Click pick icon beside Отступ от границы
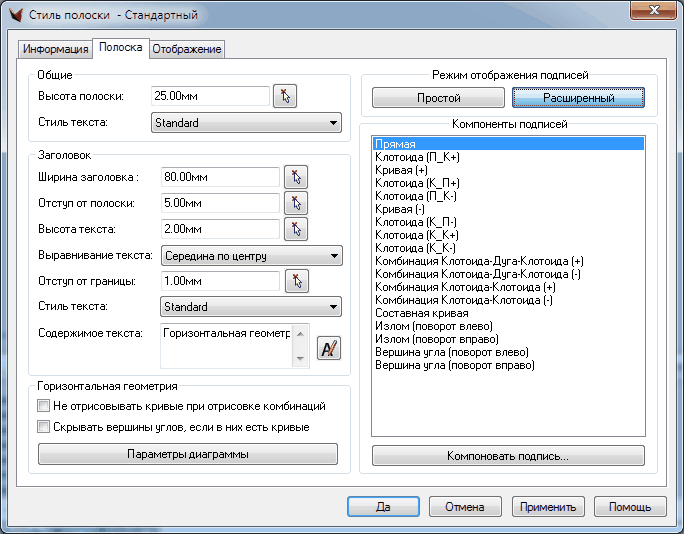Screen dimensions: 684x534 [x=295, y=281]
